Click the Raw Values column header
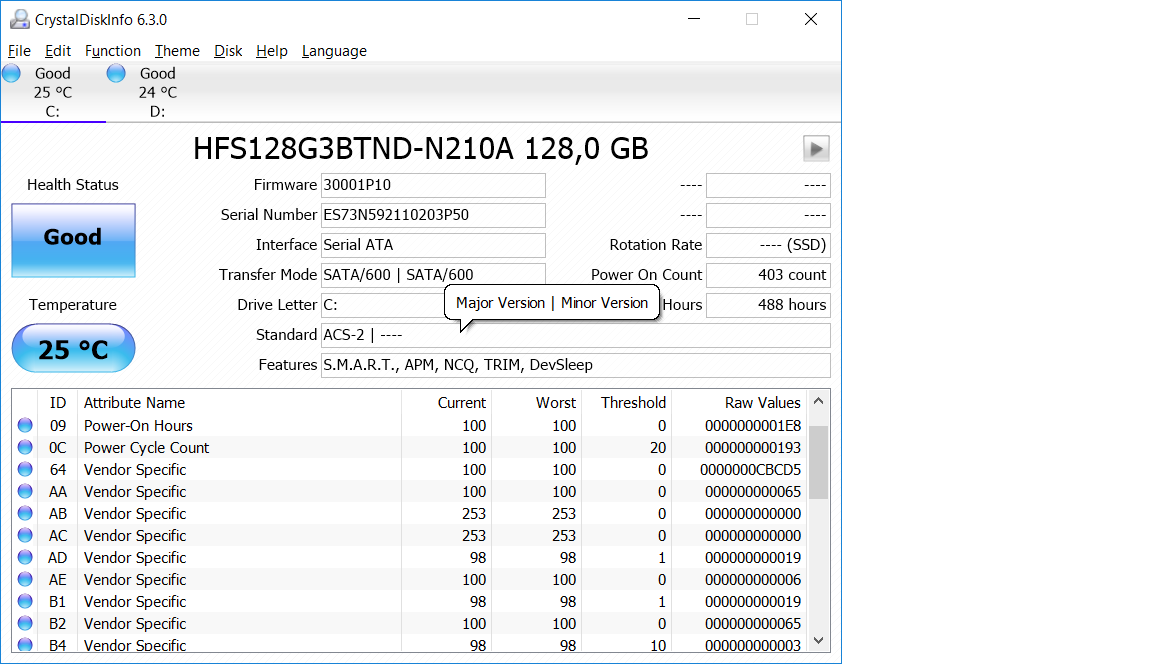The height and width of the screenshot is (664, 1152). tap(762, 403)
